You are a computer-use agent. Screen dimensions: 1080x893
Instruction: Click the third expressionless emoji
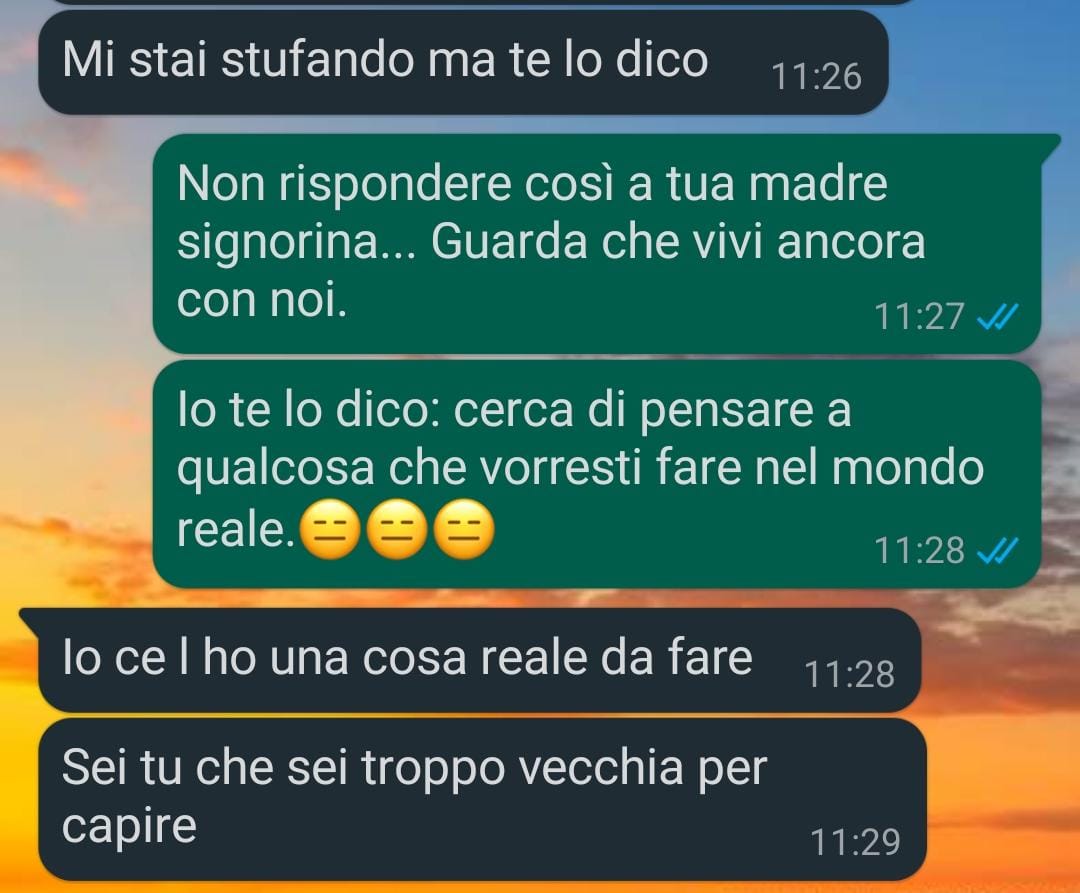[x=464, y=531]
